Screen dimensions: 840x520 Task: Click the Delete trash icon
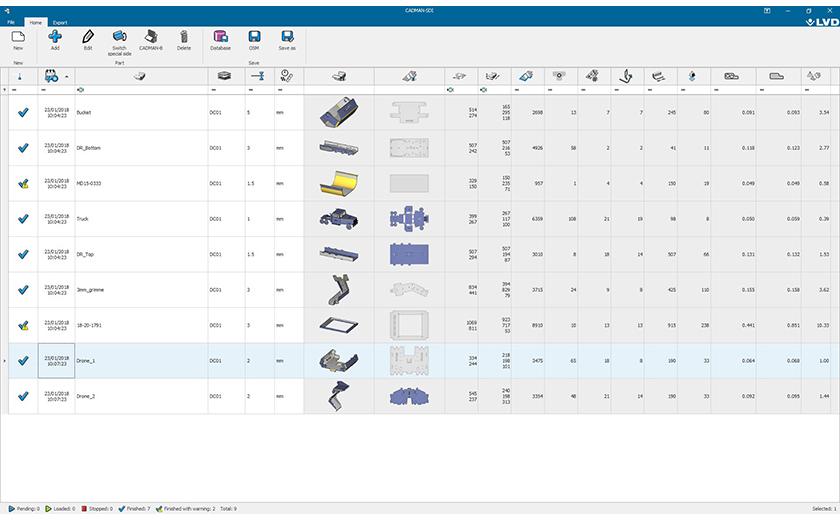184,36
